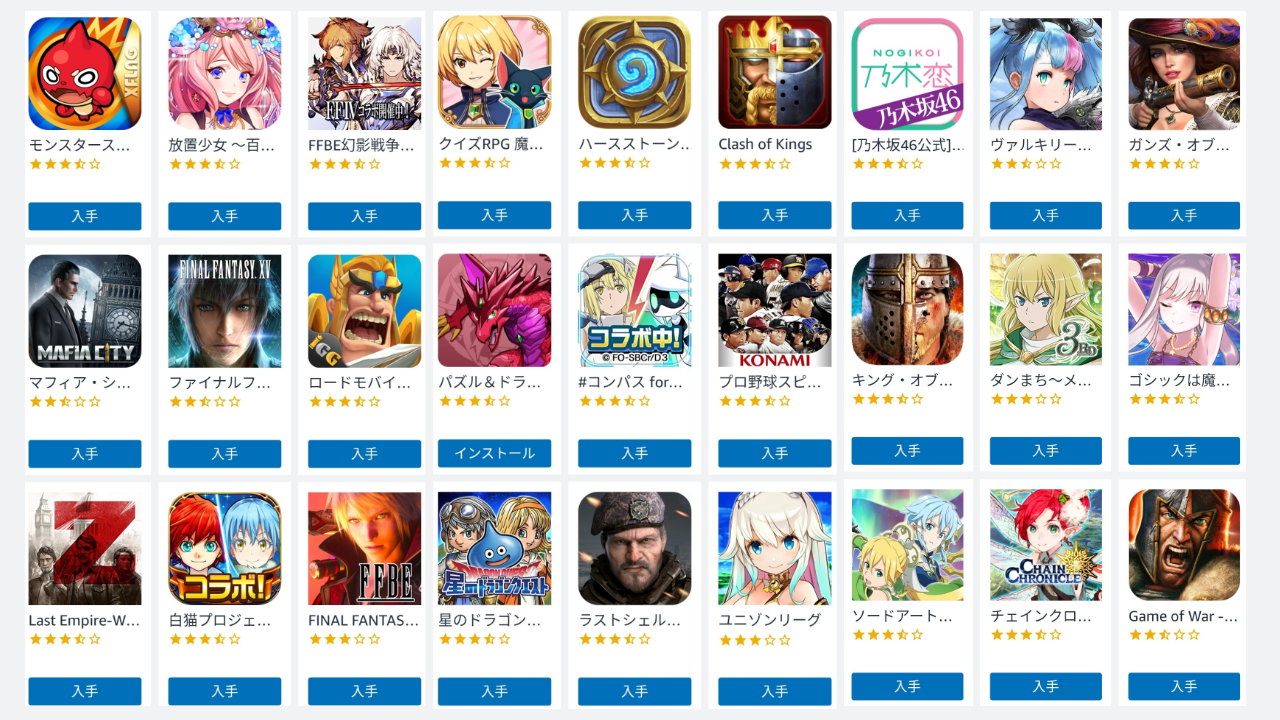Open the Clash of Kings title link
The height and width of the screenshot is (720, 1280).
click(765, 144)
